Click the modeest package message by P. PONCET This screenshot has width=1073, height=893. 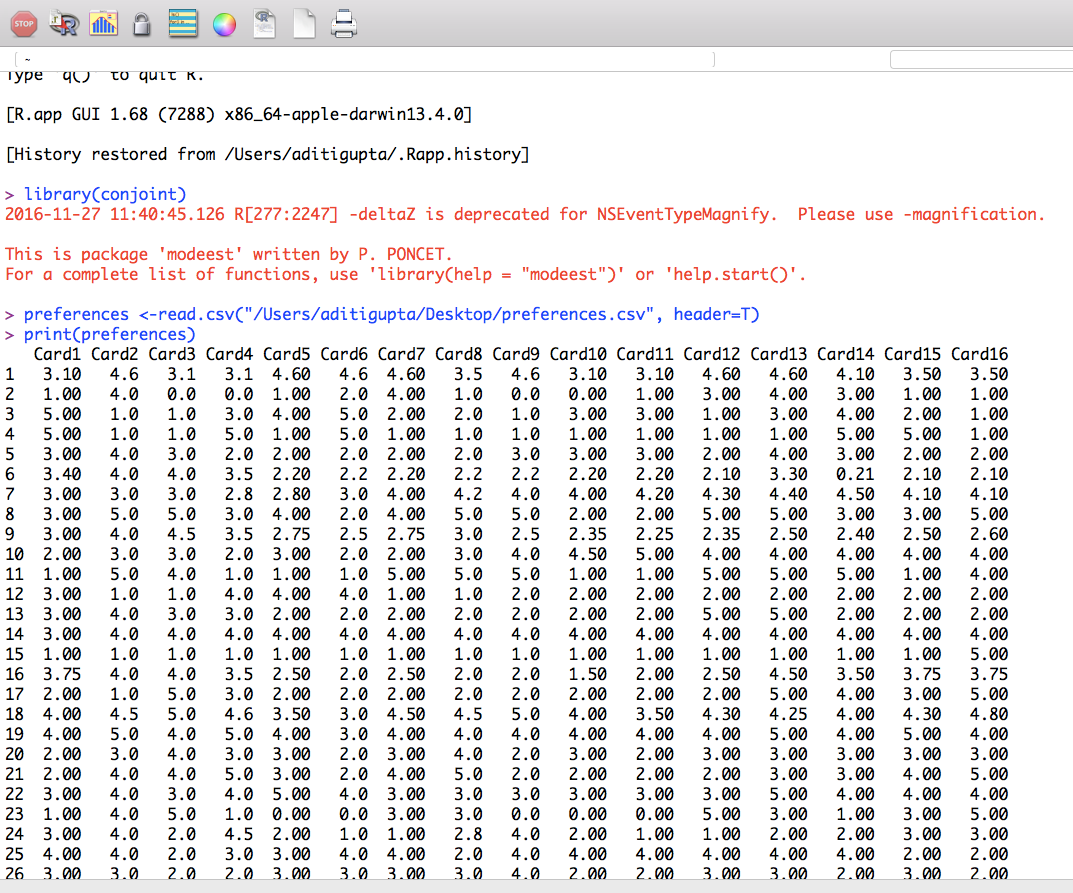[229, 255]
